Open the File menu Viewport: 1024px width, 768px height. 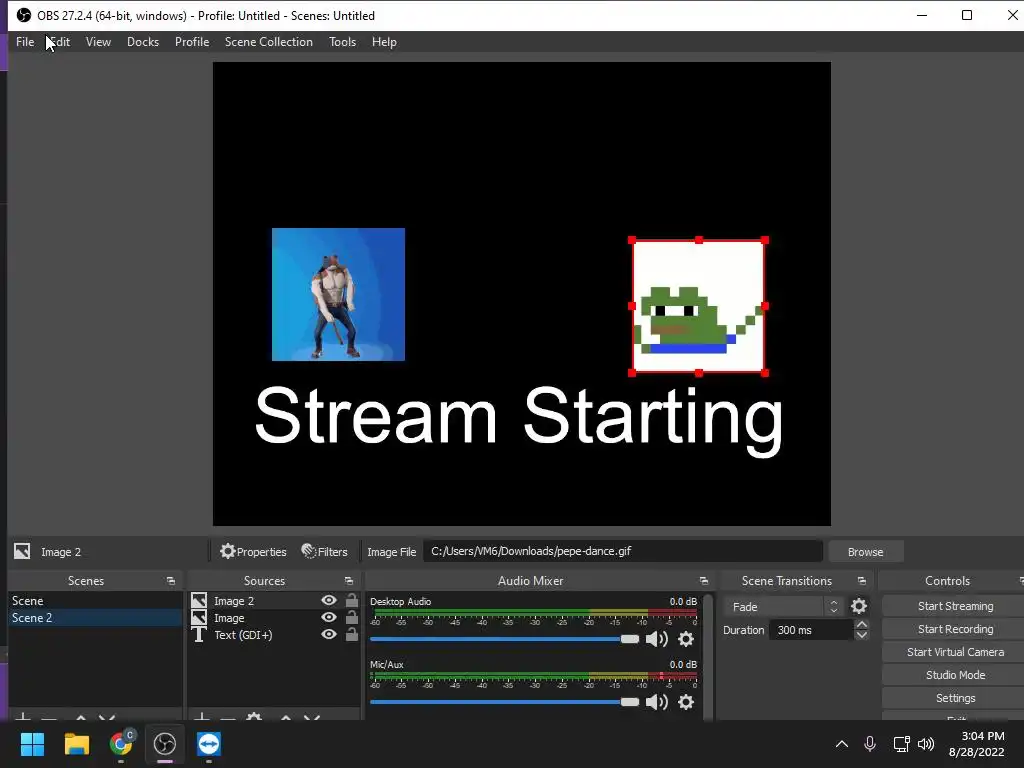[x=25, y=42]
